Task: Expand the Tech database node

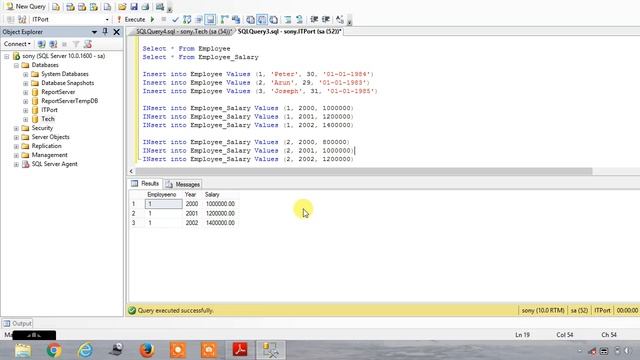Action: 26,119
